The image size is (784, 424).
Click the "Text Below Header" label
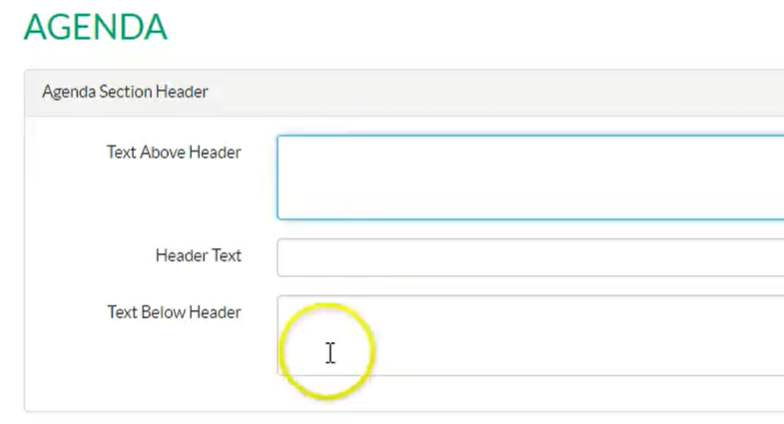(x=173, y=312)
